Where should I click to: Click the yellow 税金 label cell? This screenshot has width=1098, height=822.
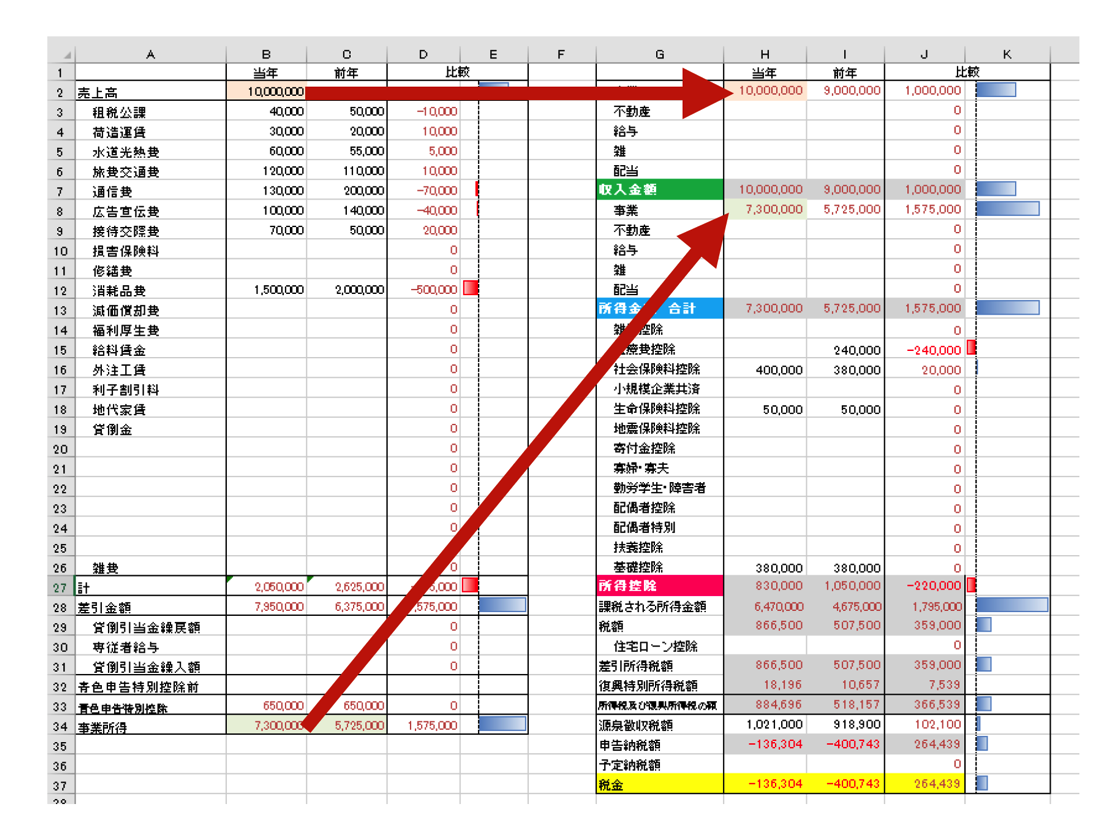(660, 784)
